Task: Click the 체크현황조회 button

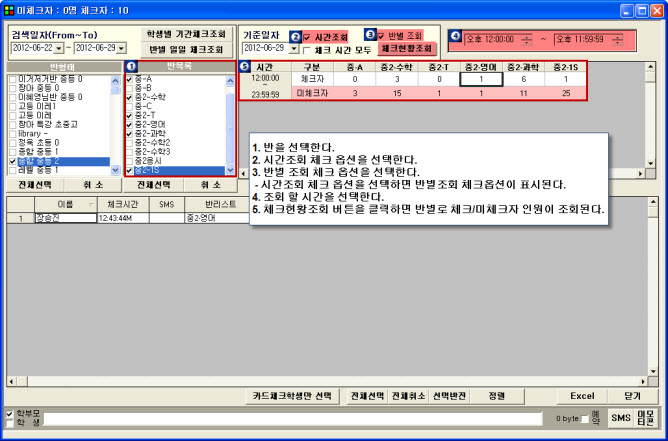Action: click(406, 48)
